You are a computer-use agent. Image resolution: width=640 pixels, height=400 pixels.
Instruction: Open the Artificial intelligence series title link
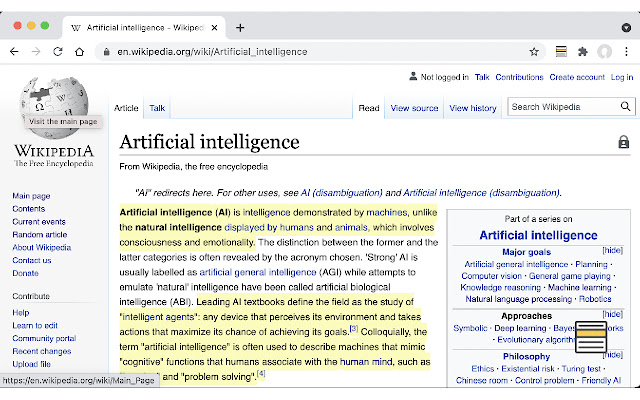[x=538, y=235]
